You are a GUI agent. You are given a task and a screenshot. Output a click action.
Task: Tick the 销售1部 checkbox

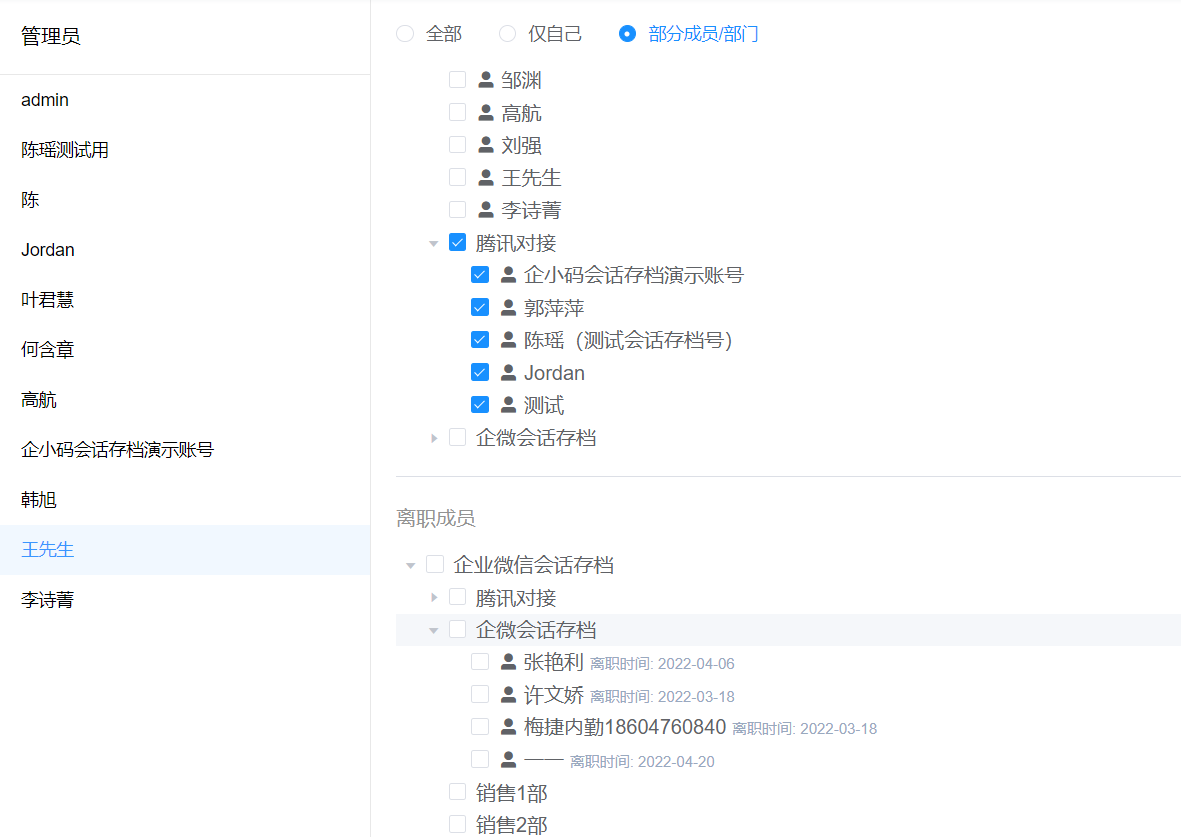tap(458, 792)
